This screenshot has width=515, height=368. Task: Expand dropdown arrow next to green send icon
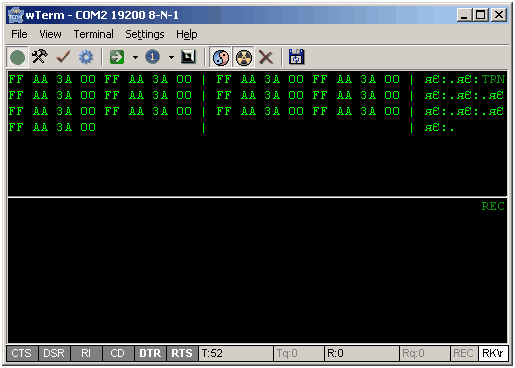coord(135,57)
